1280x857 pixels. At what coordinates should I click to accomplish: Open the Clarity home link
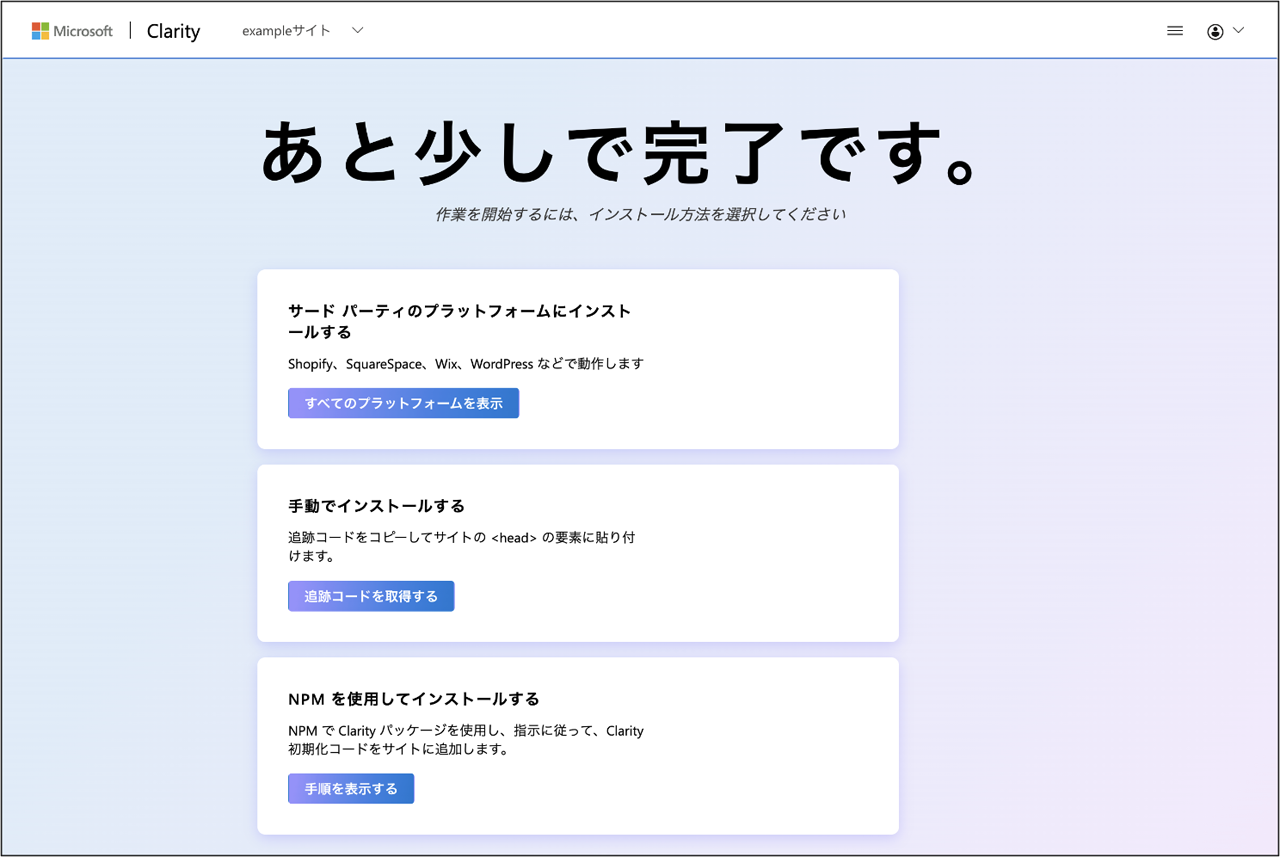[173, 31]
